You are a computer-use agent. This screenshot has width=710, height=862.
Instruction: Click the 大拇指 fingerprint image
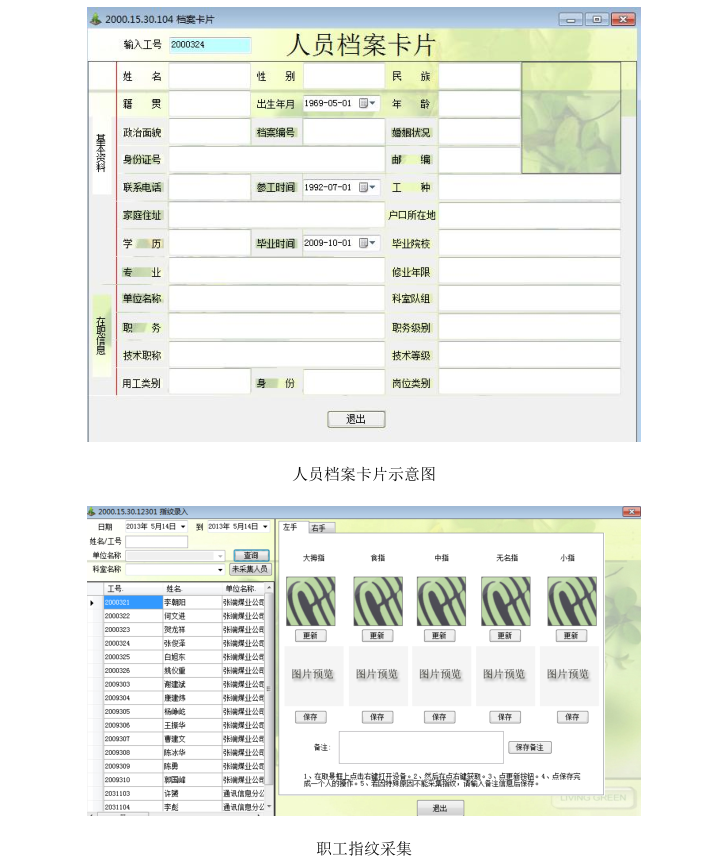click(x=310, y=601)
